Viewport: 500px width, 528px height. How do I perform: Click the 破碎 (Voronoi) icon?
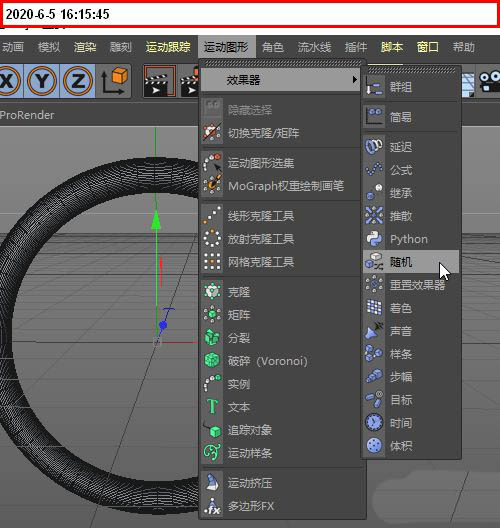click(212, 361)
